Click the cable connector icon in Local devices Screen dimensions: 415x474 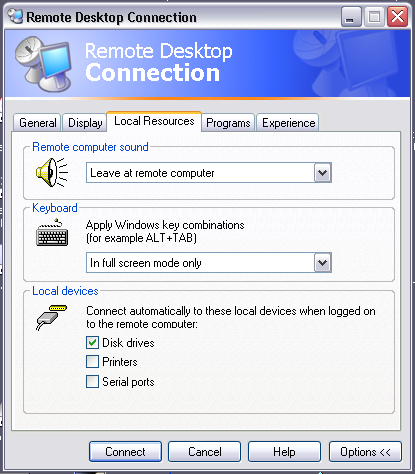[x=51, y=317]
